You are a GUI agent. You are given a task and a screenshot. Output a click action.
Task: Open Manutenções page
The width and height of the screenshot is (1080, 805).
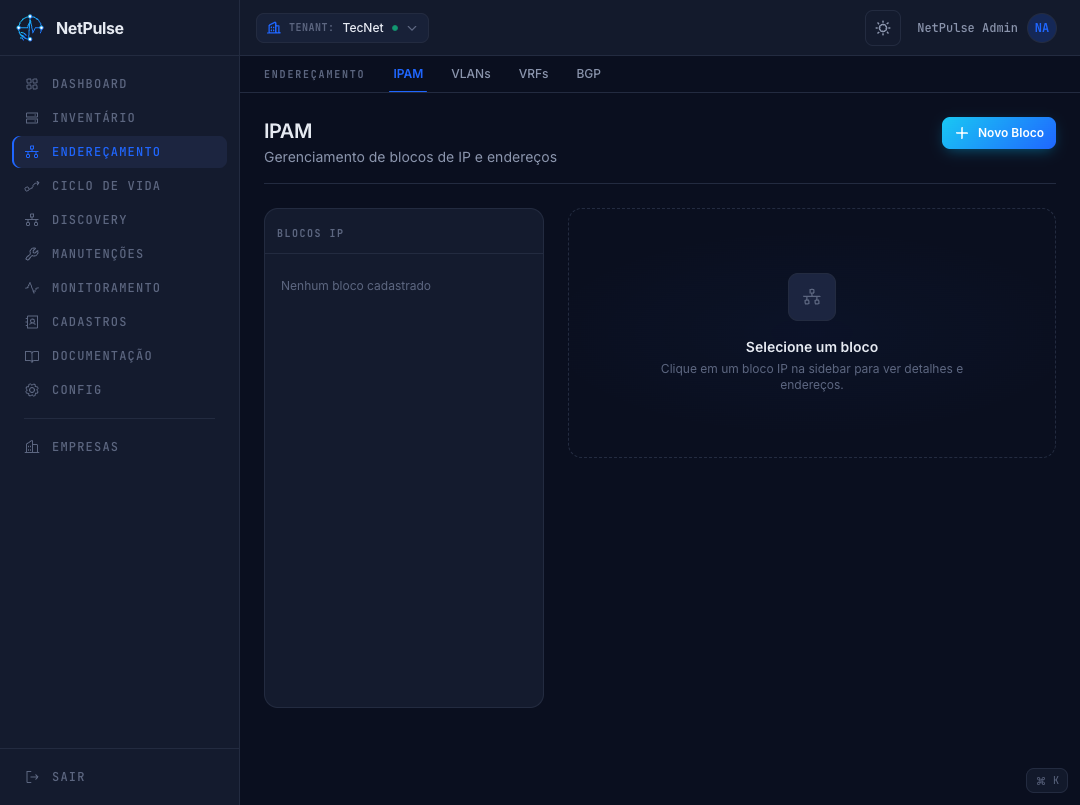point(120,254)
